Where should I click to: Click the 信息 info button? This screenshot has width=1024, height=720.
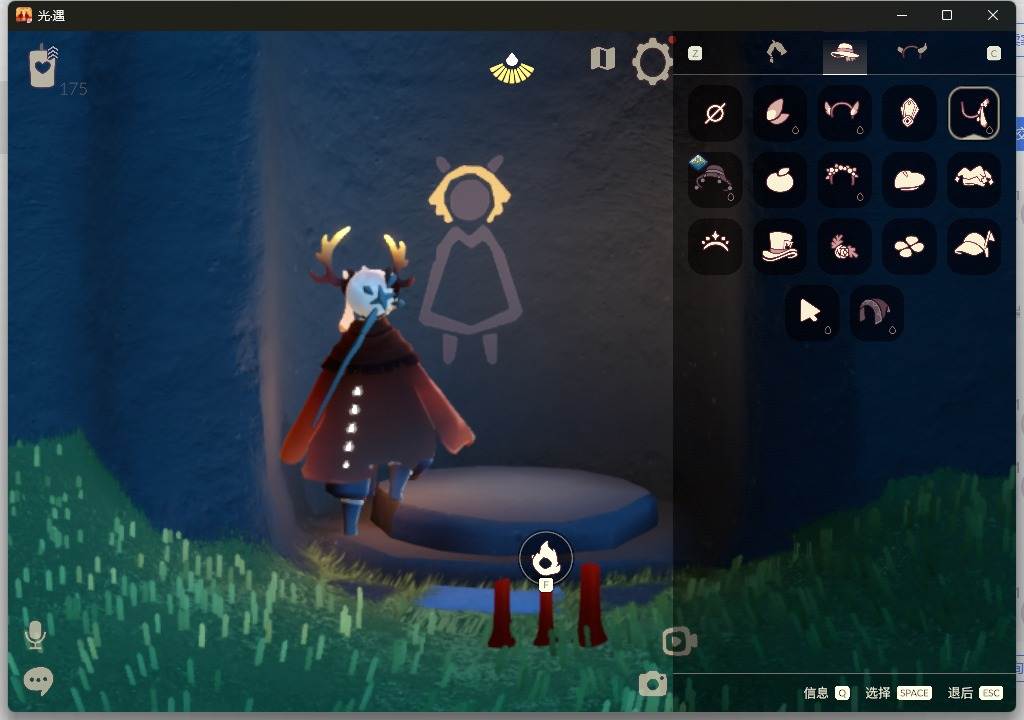point(826,693)
